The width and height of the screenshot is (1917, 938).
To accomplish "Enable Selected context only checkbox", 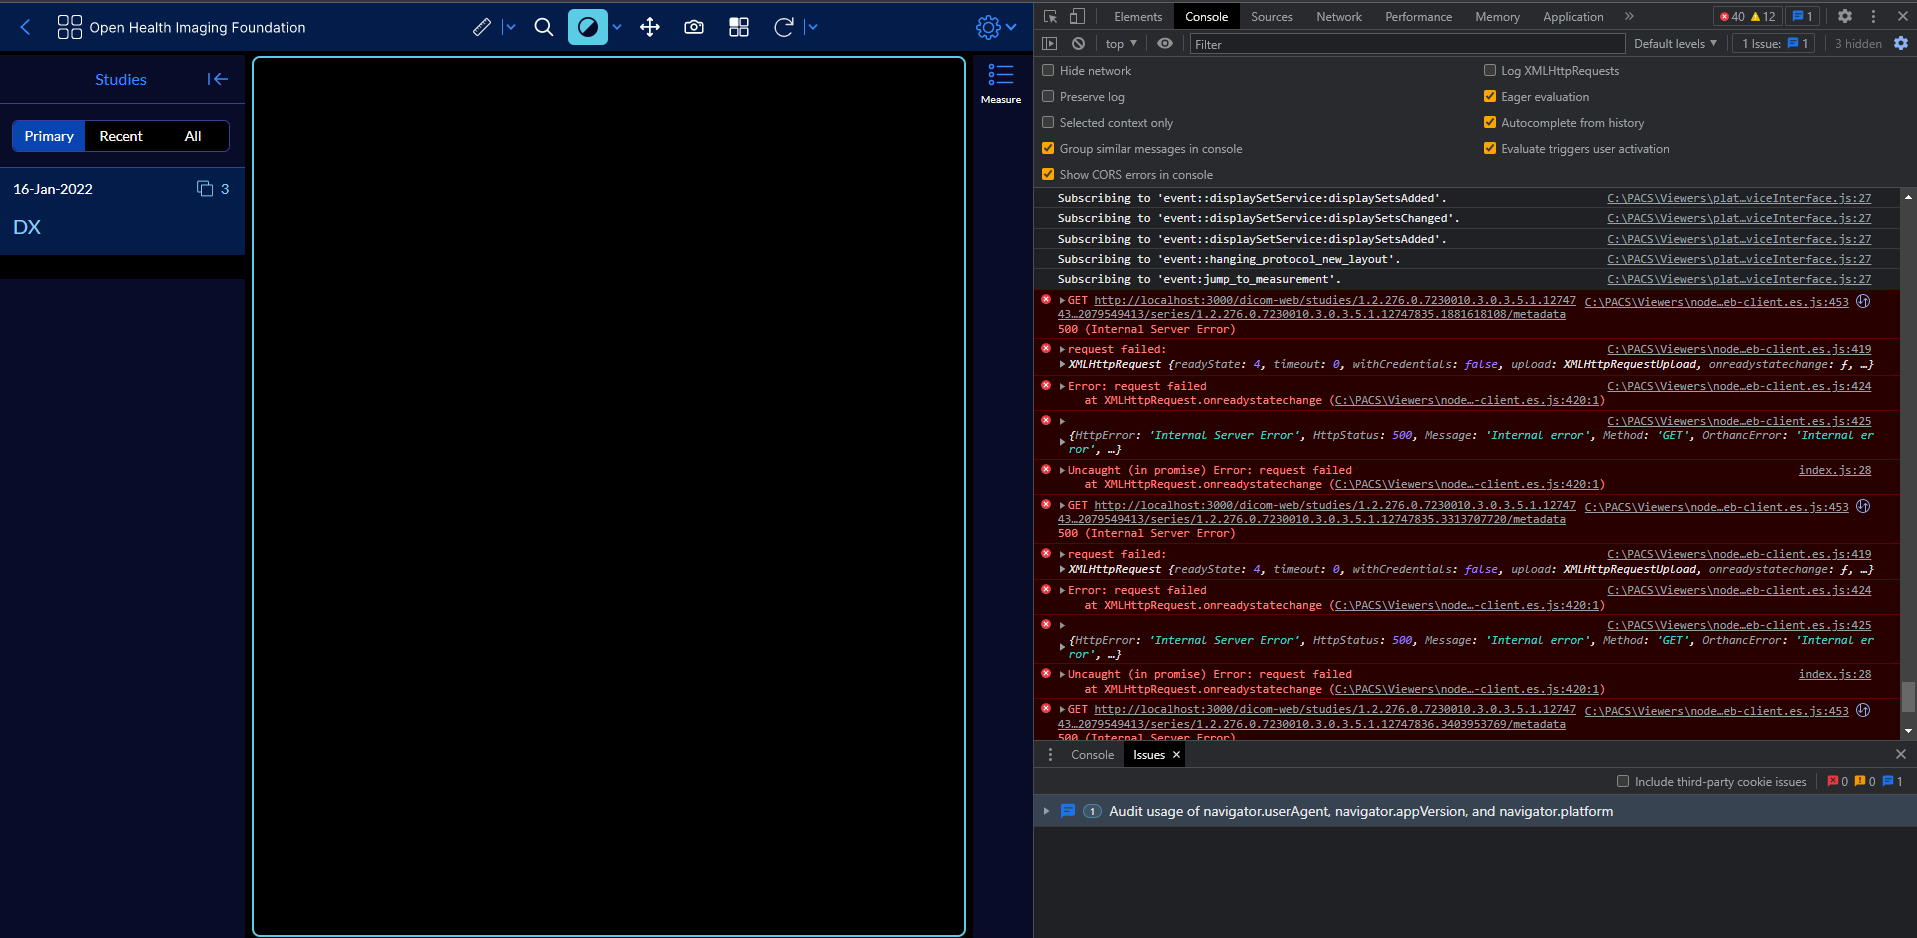I will coord(1048,122).
